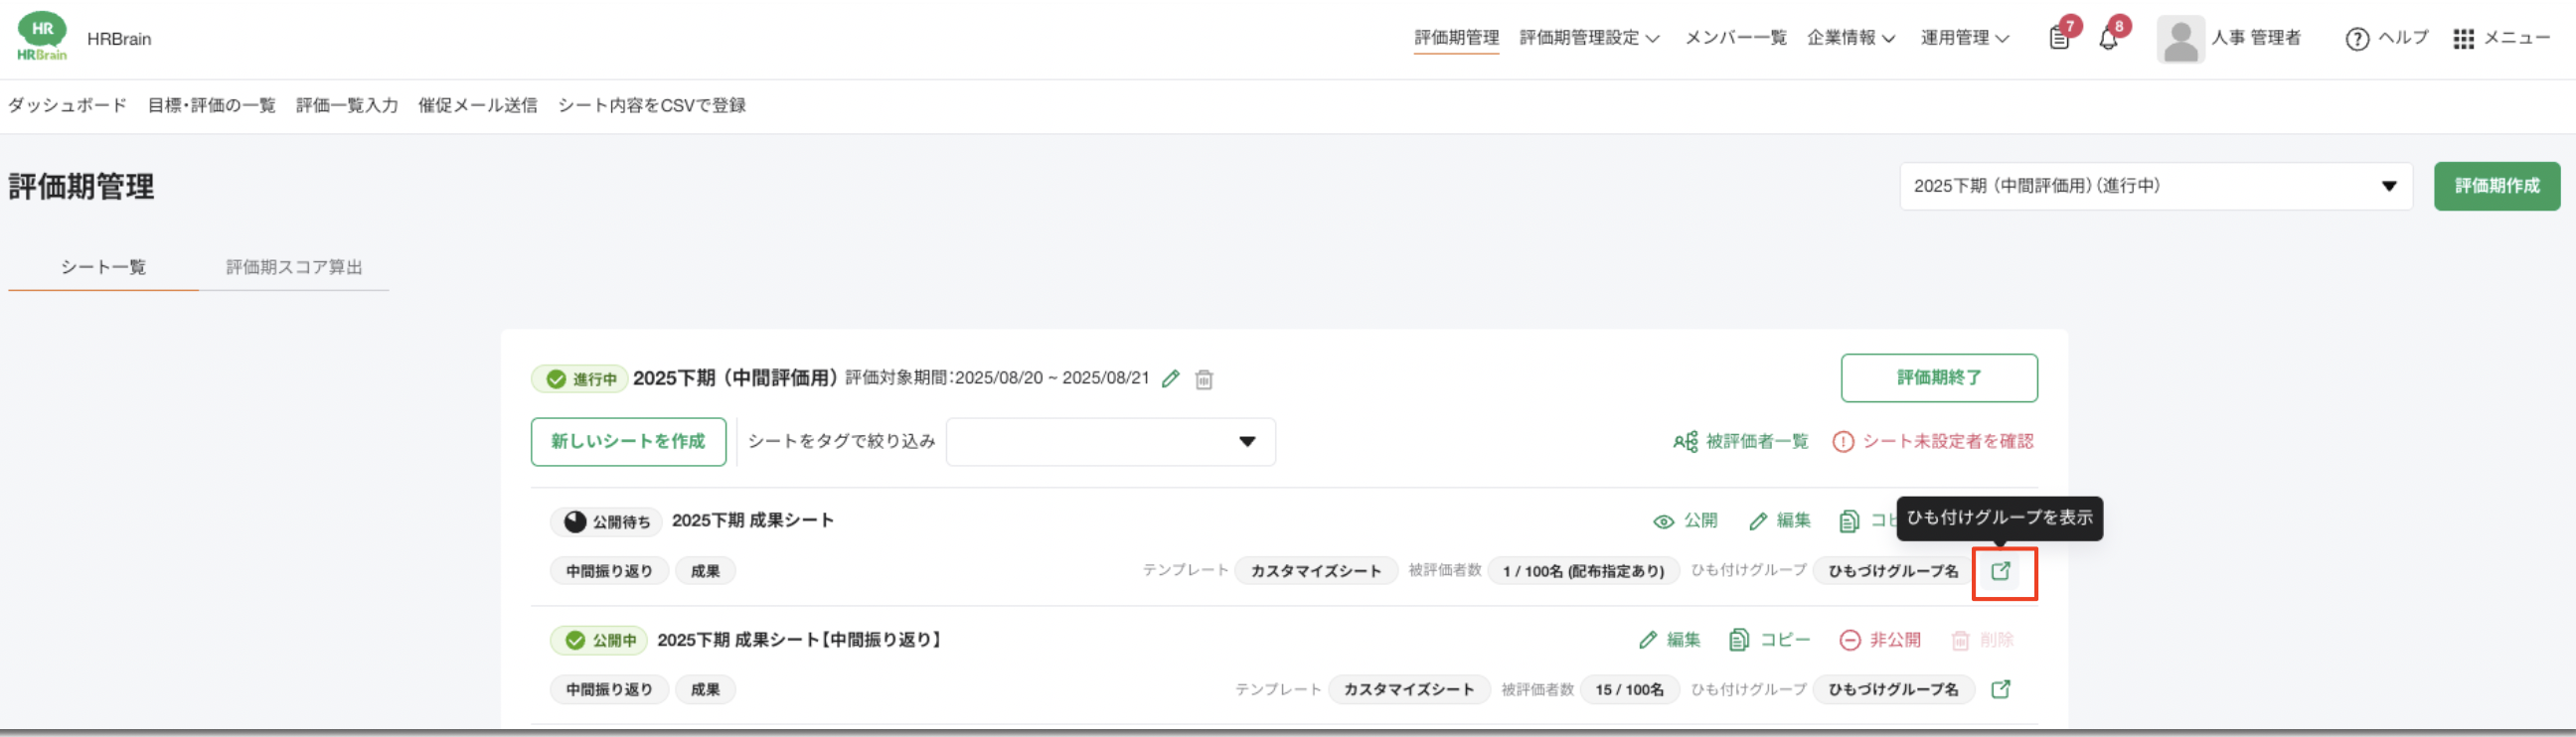Open the notification bell icon
2576x737 pixels.
(x=2108, y=39)
